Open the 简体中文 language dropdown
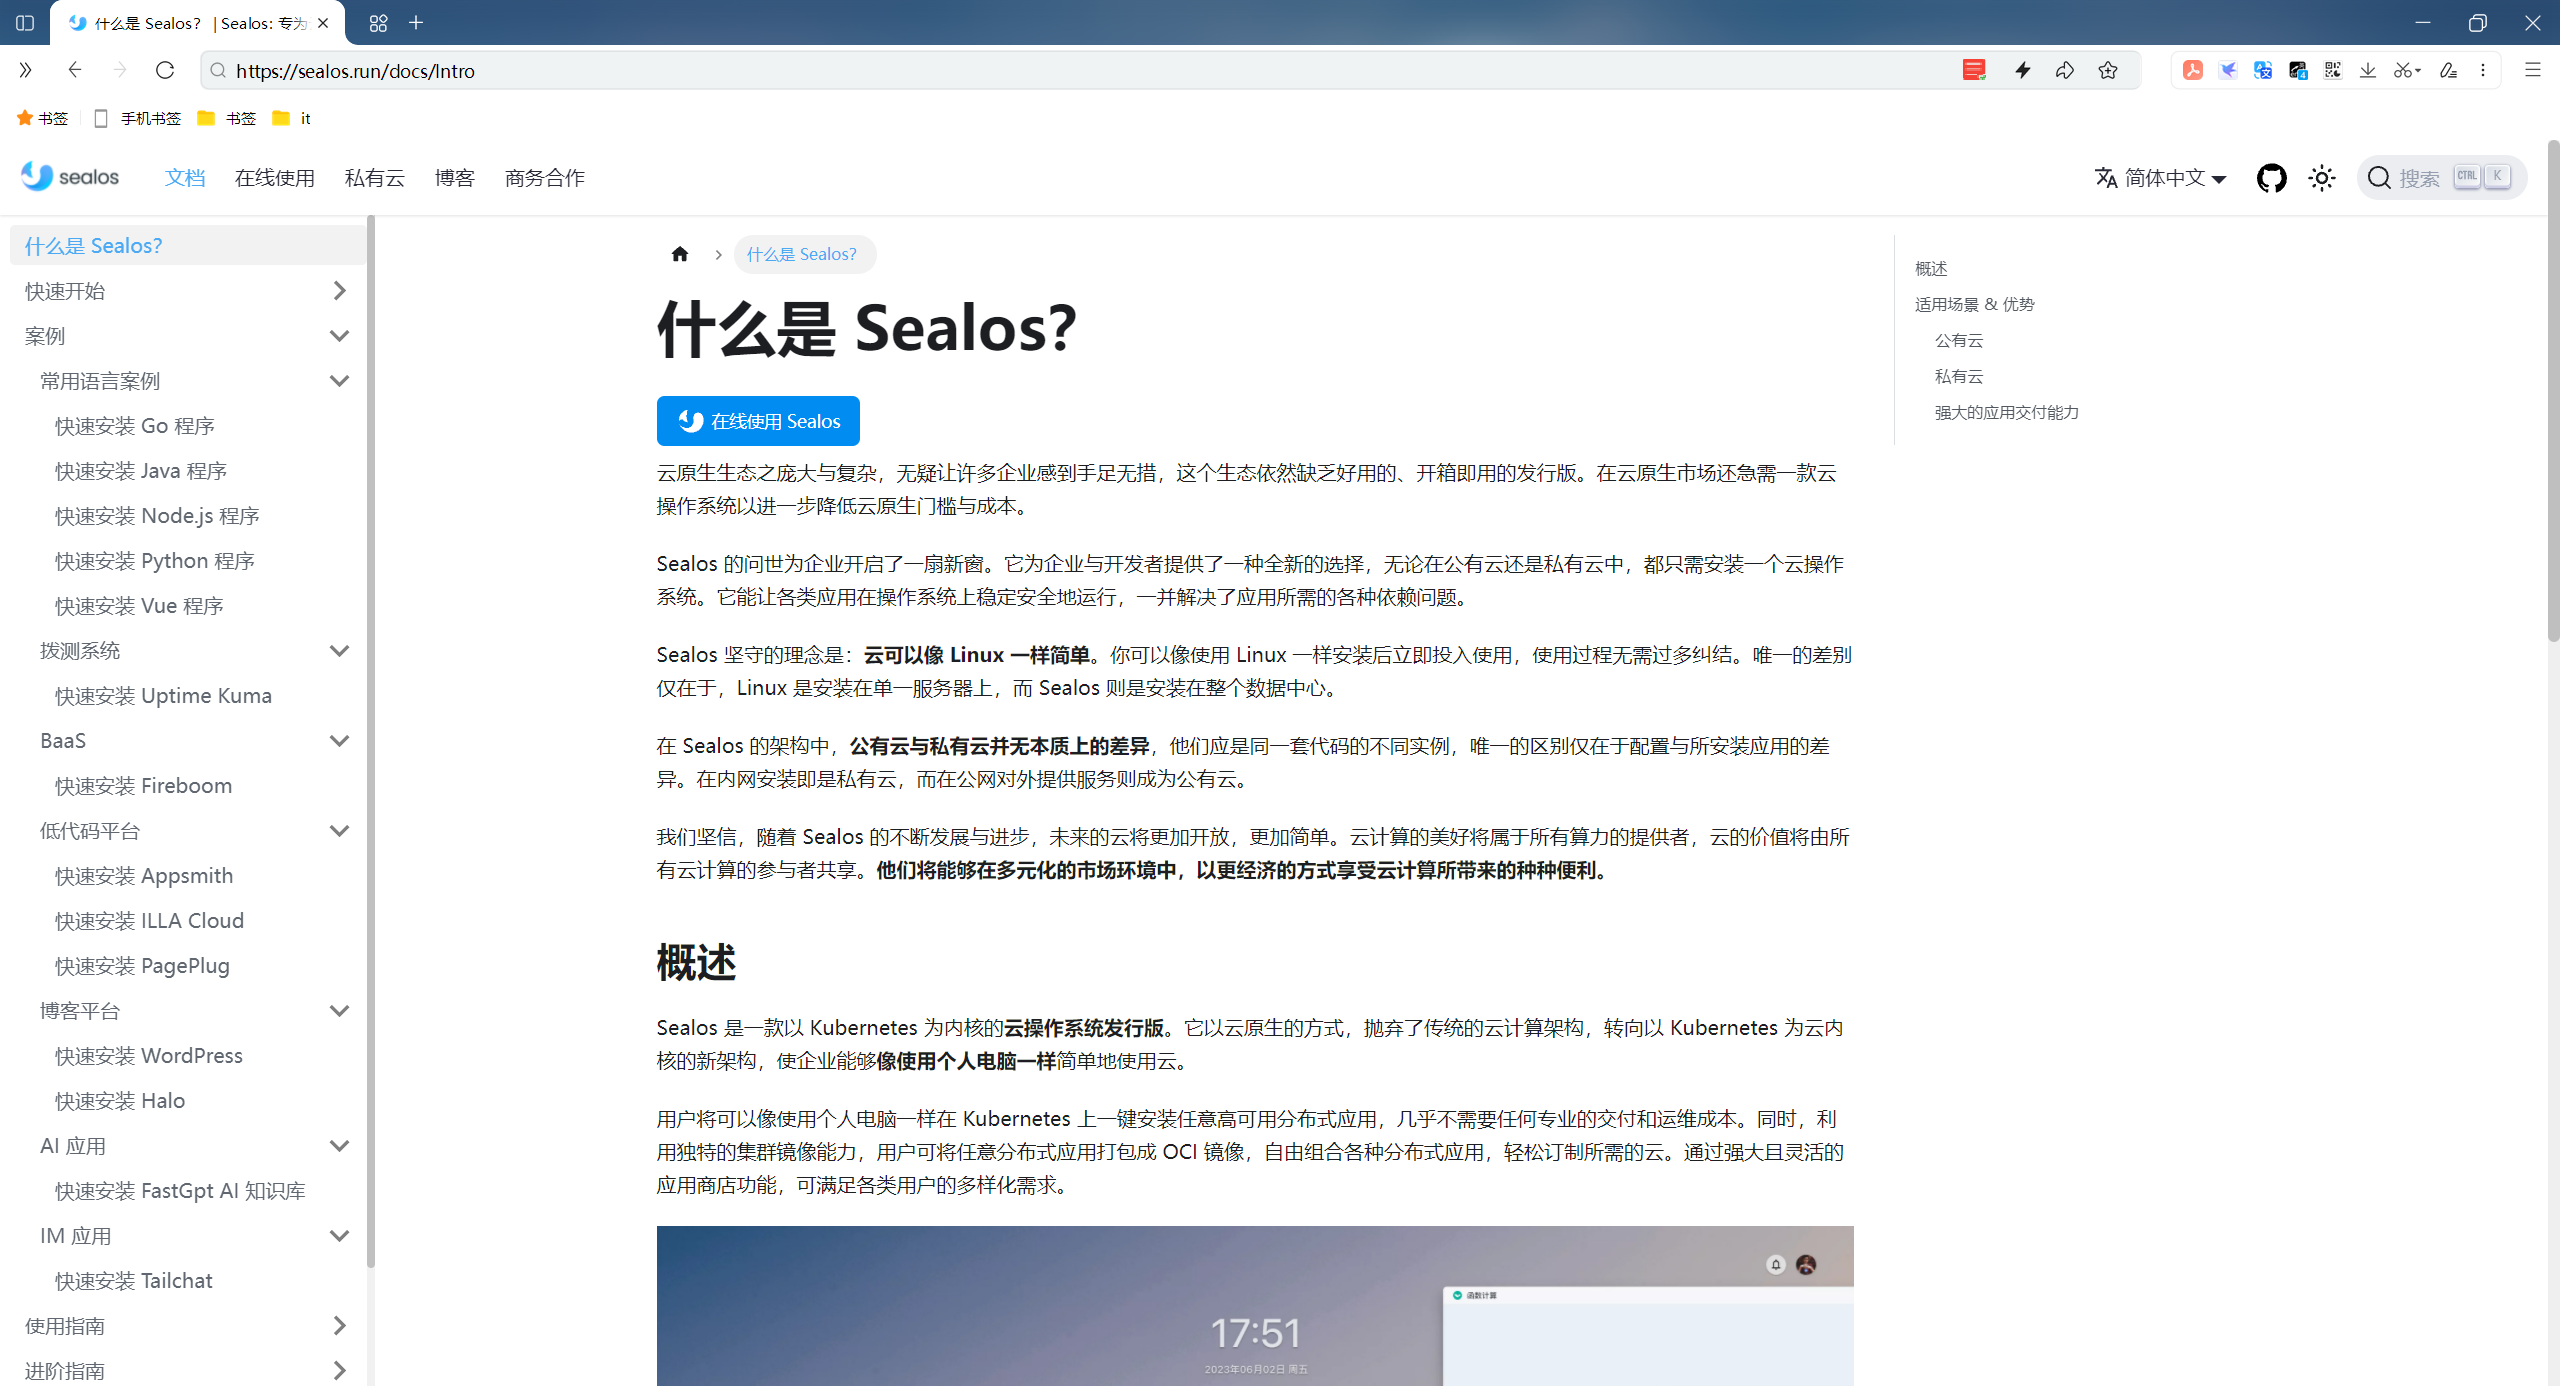The height and width of the screenshot is (1386, 2560). point(2161,178)
